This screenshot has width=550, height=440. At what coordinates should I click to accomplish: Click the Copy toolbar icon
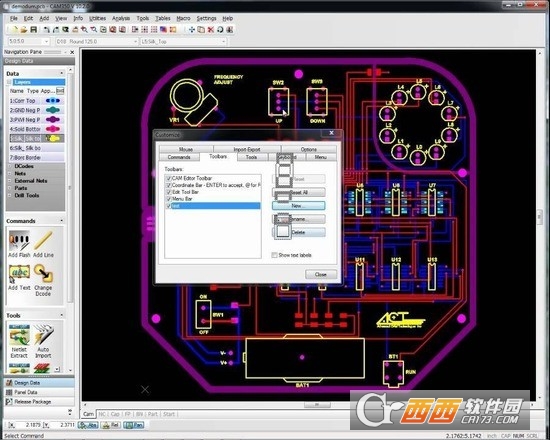[x=201, y=30]
